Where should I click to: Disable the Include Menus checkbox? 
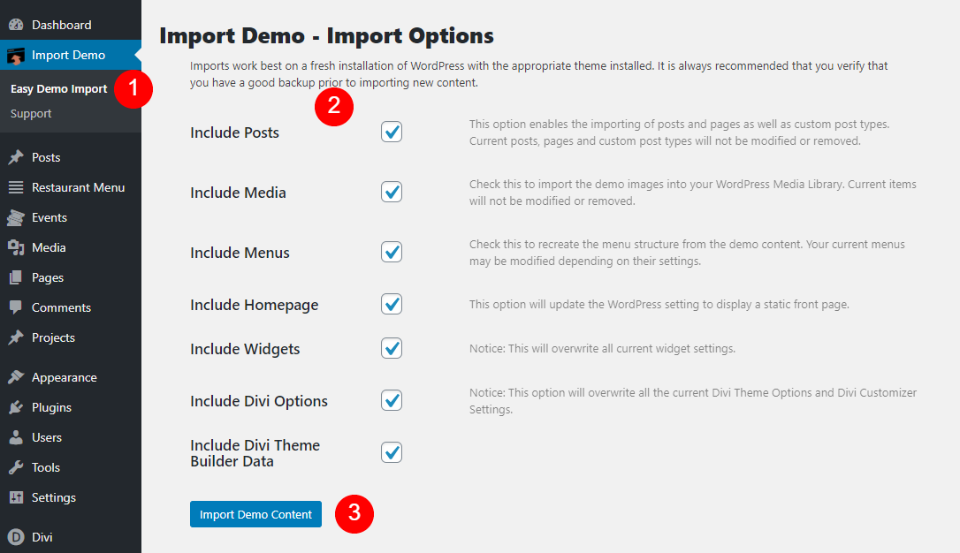click(x=392, y=252)
